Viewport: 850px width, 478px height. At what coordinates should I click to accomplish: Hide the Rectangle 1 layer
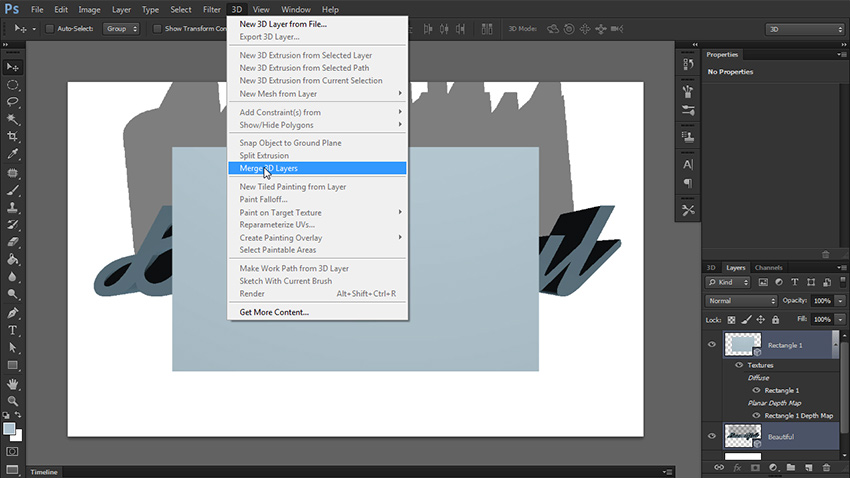point(712,345)
